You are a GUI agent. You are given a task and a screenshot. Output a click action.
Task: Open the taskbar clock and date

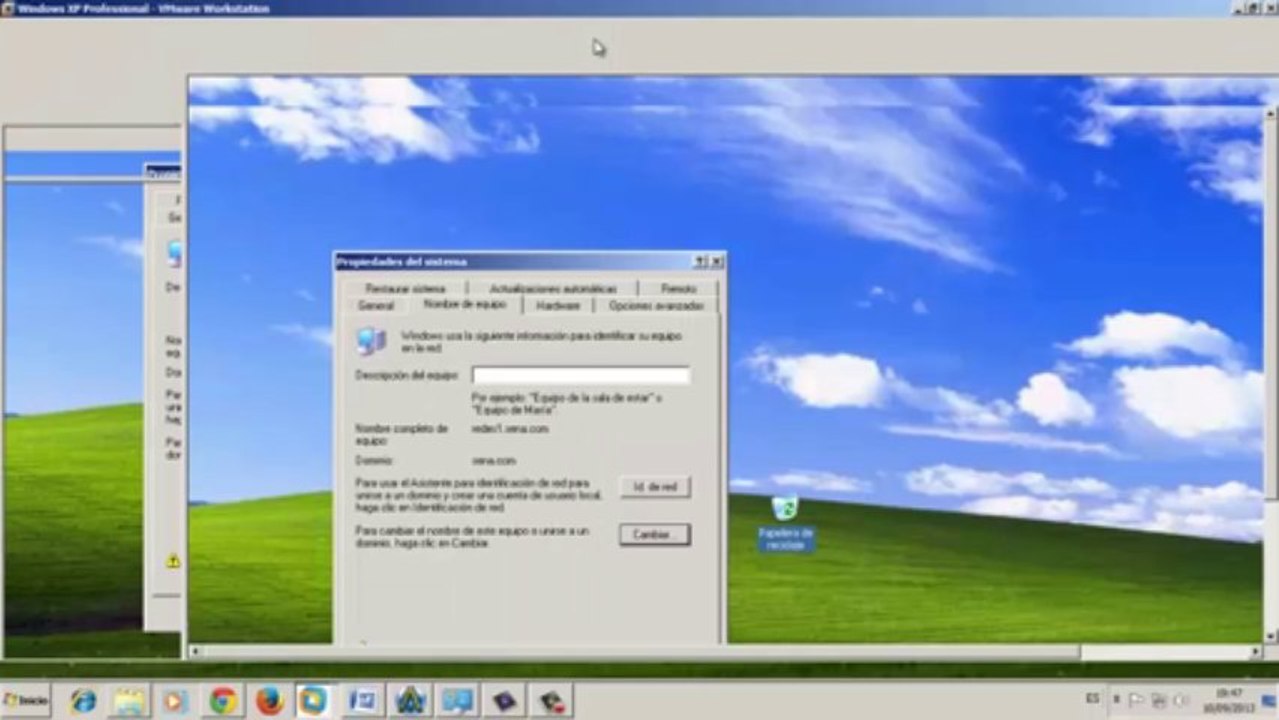[1228, 700]
